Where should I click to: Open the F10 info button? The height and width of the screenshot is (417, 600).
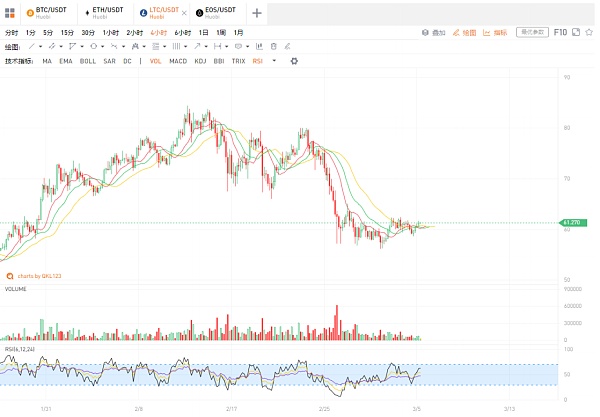(560, 32)
